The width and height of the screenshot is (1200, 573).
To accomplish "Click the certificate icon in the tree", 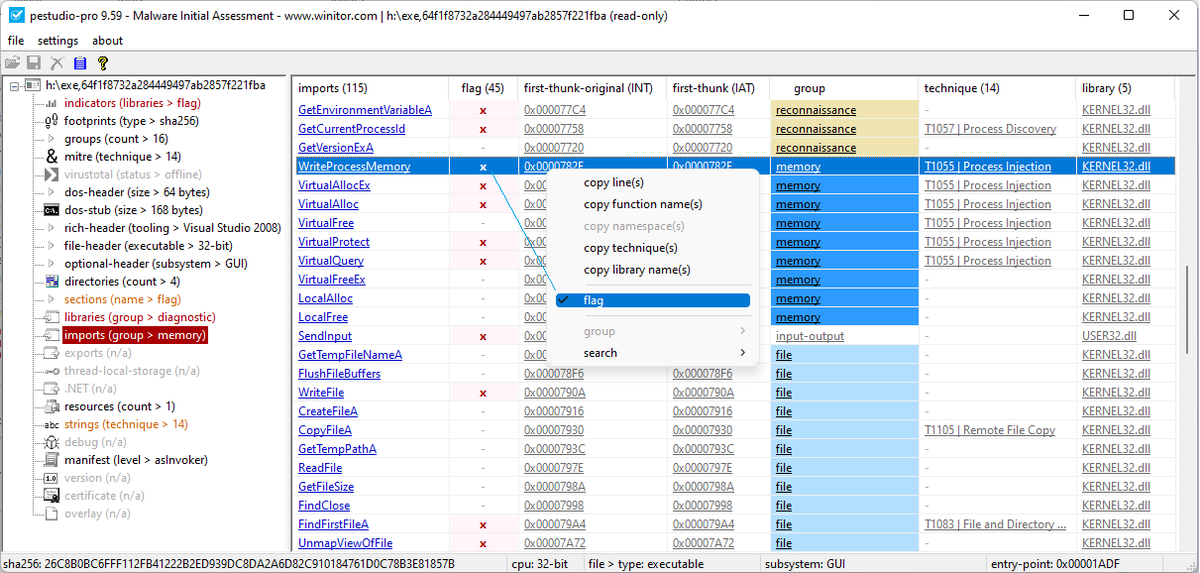I will 52,496.
